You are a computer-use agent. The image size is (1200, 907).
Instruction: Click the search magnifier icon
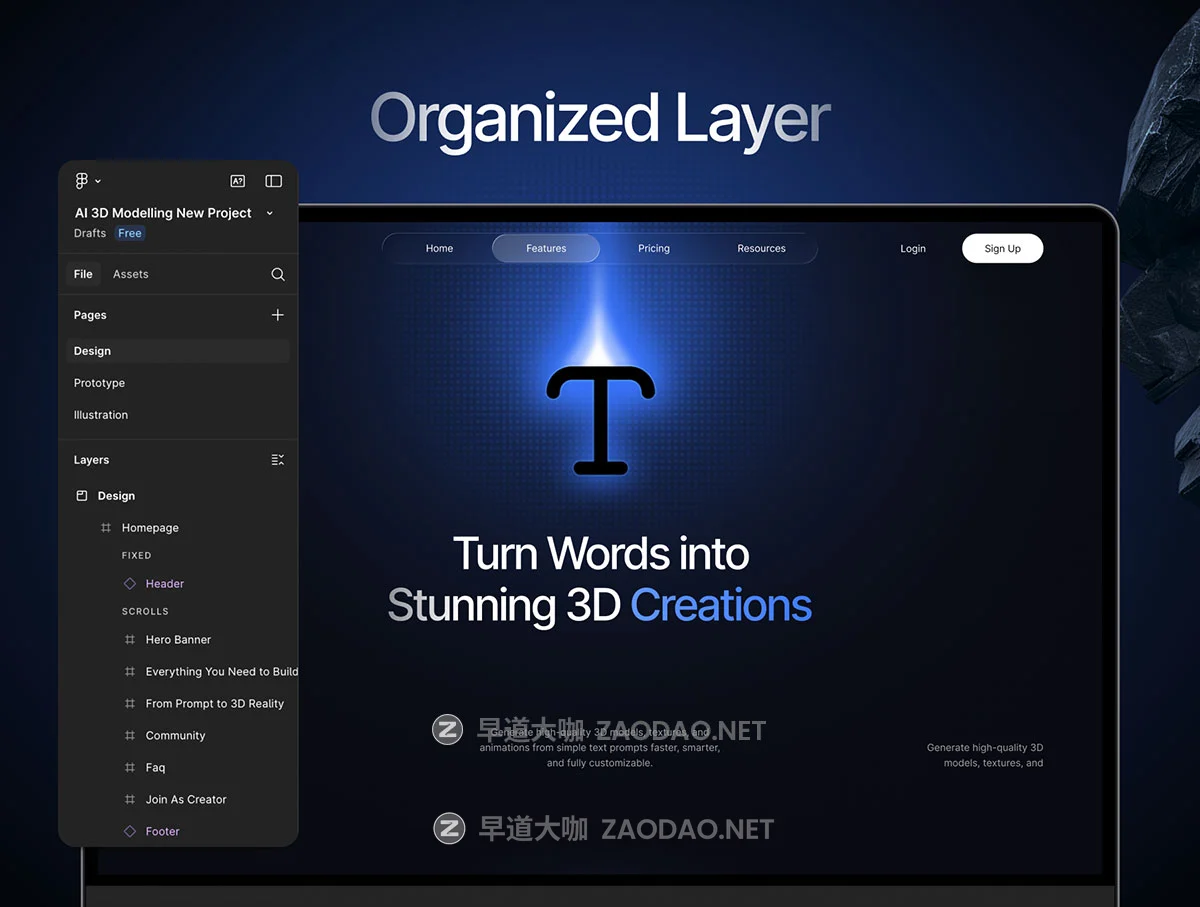pos(278,274)
